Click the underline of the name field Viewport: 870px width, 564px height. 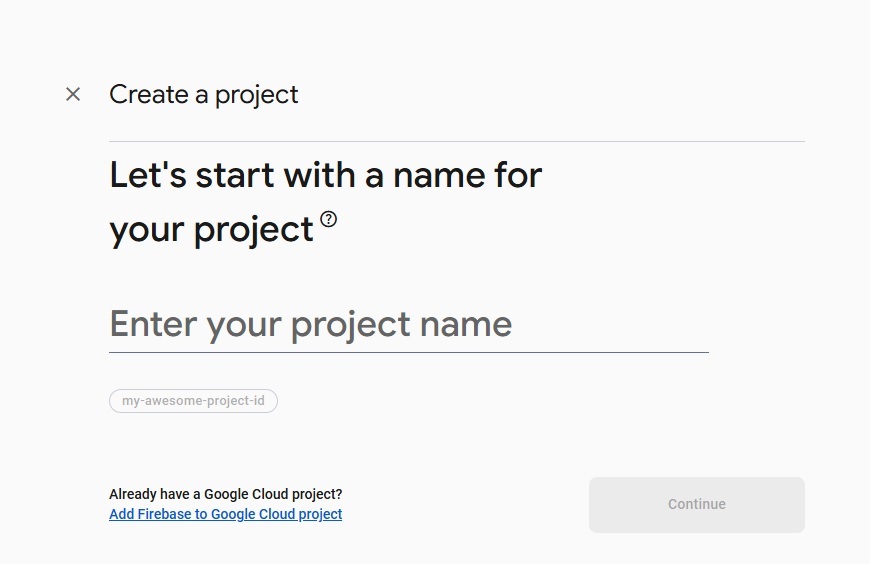pos(409,352)
